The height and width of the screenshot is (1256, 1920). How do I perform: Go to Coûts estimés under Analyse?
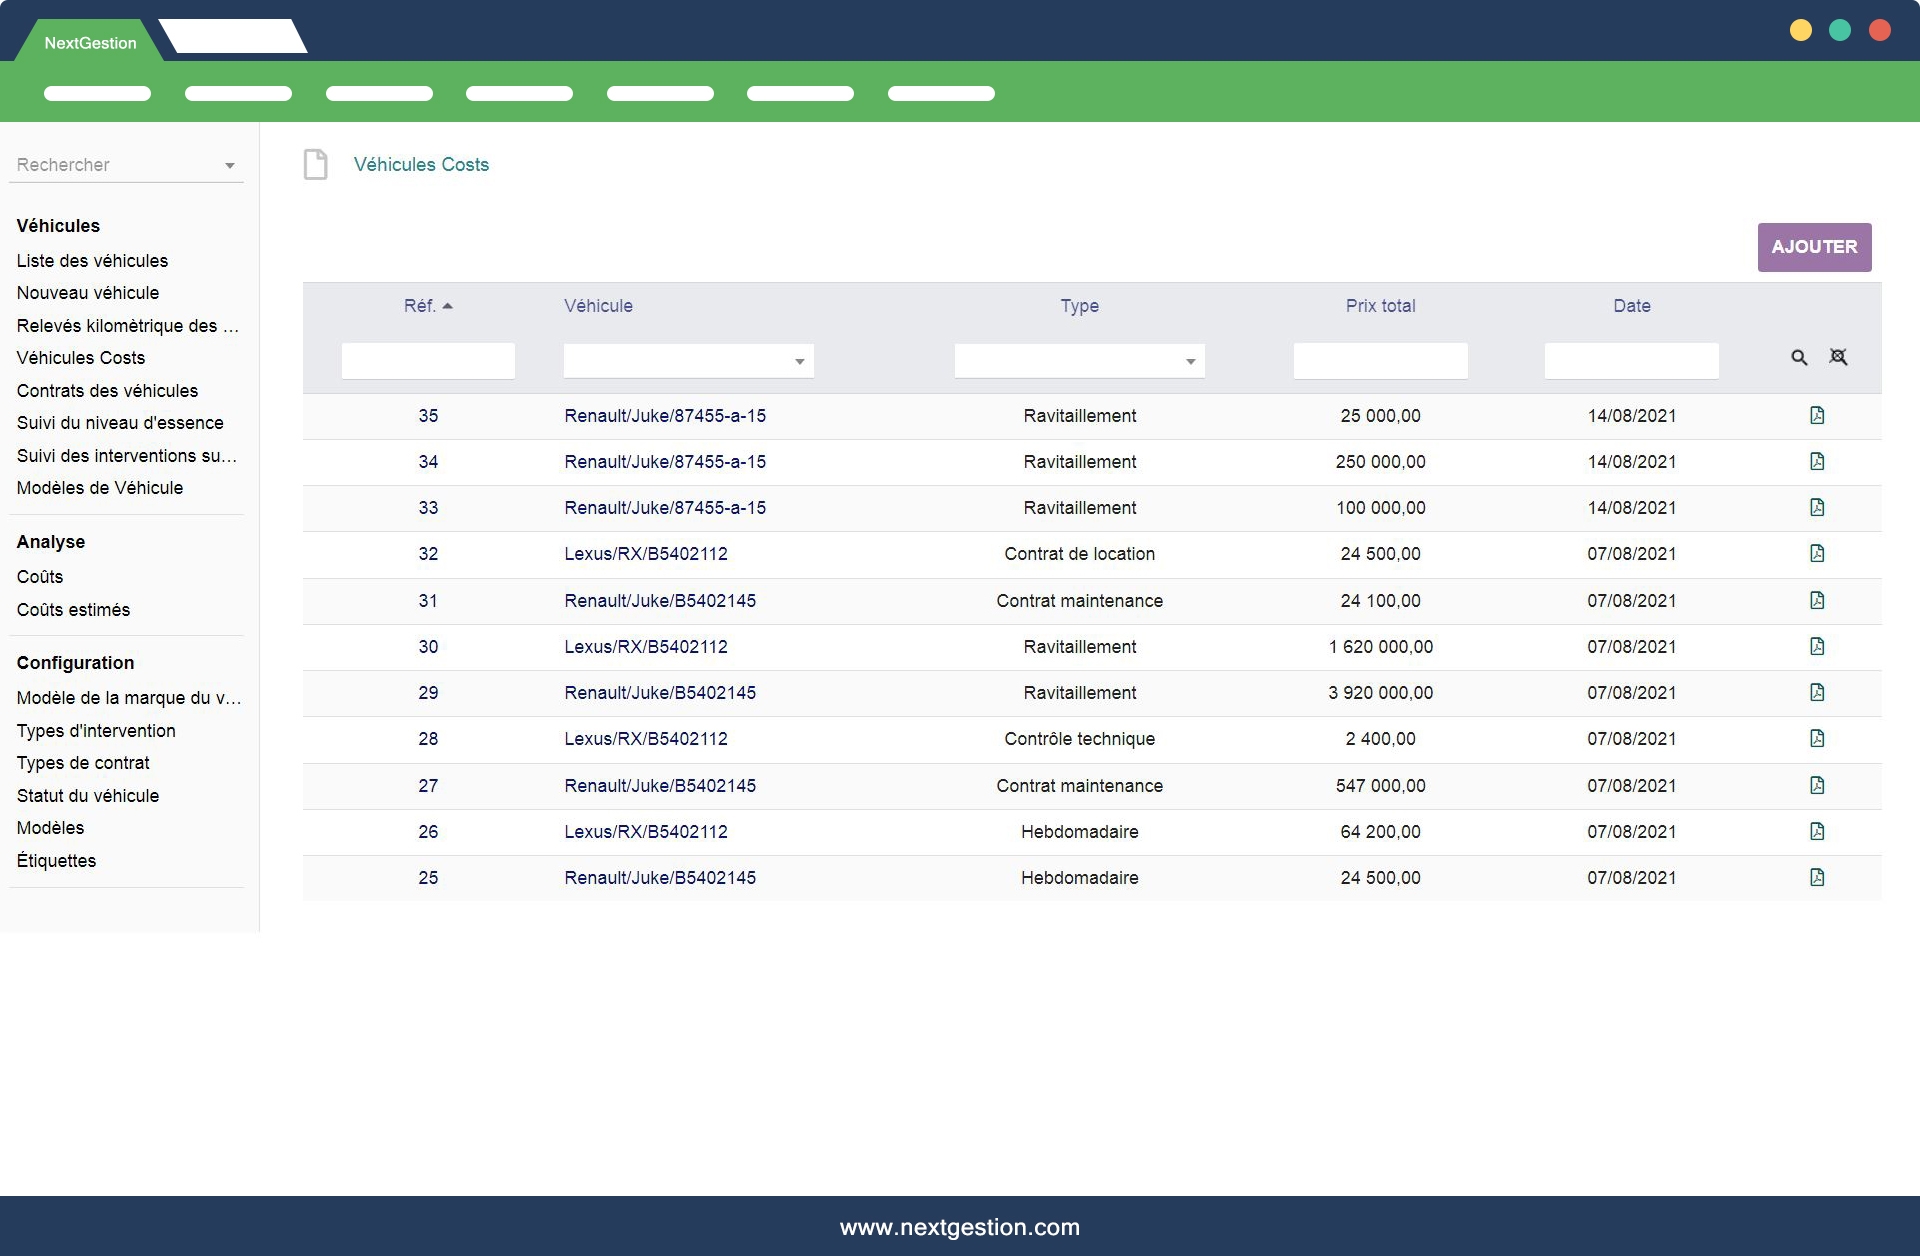73,610
